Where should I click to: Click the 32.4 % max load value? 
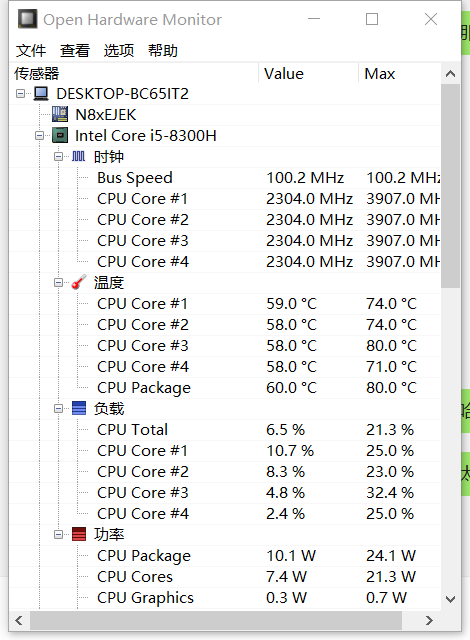[x=390, y=493]
